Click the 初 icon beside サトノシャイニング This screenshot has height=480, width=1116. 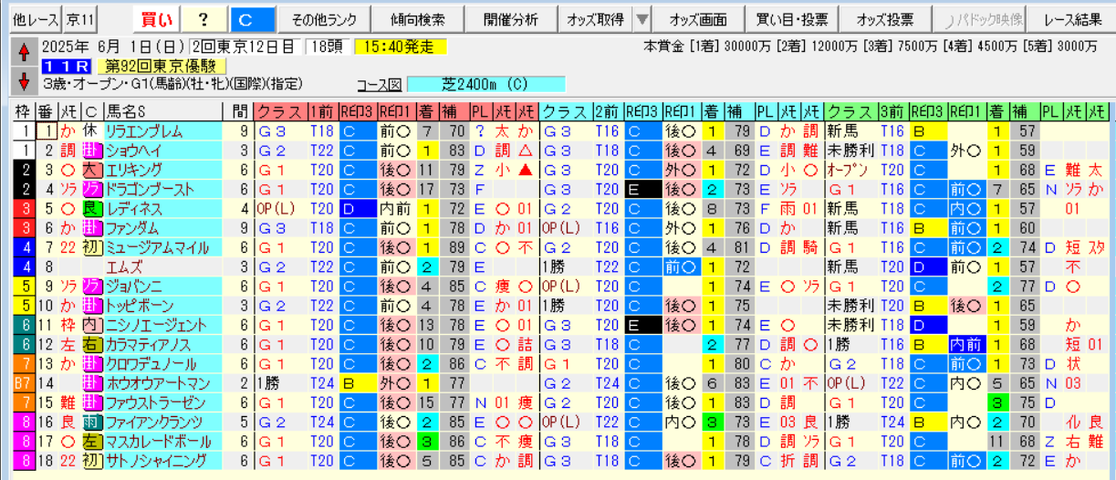91,463
